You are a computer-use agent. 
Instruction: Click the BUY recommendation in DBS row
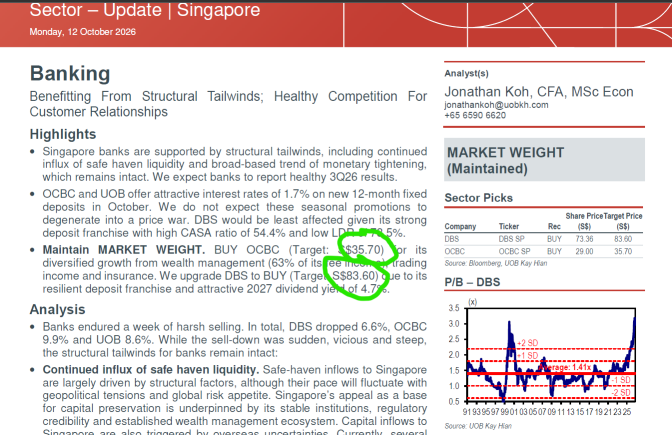click(554, 239)
